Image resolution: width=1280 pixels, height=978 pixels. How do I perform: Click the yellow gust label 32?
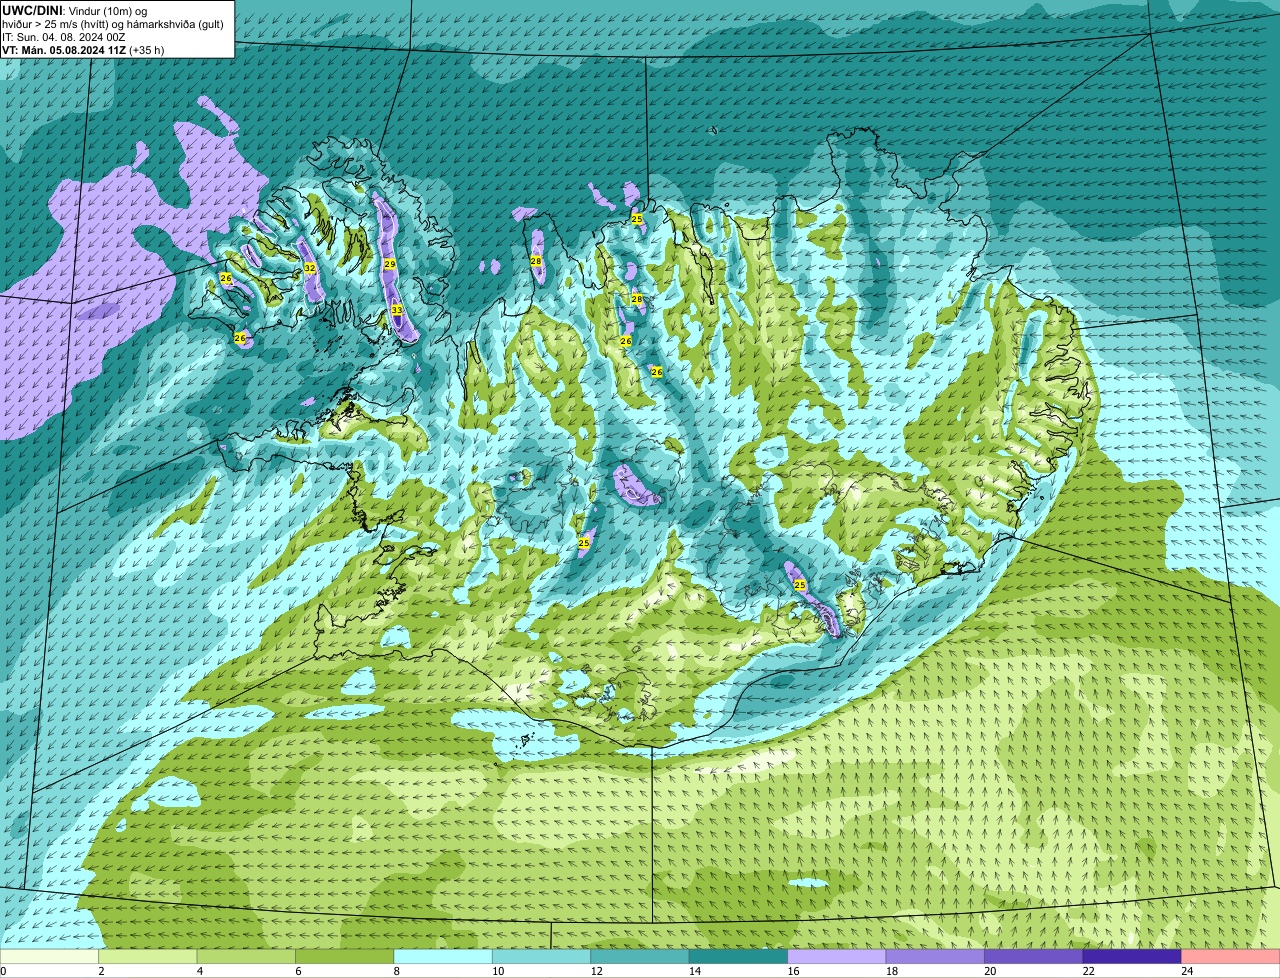click(x=310, y=268)
